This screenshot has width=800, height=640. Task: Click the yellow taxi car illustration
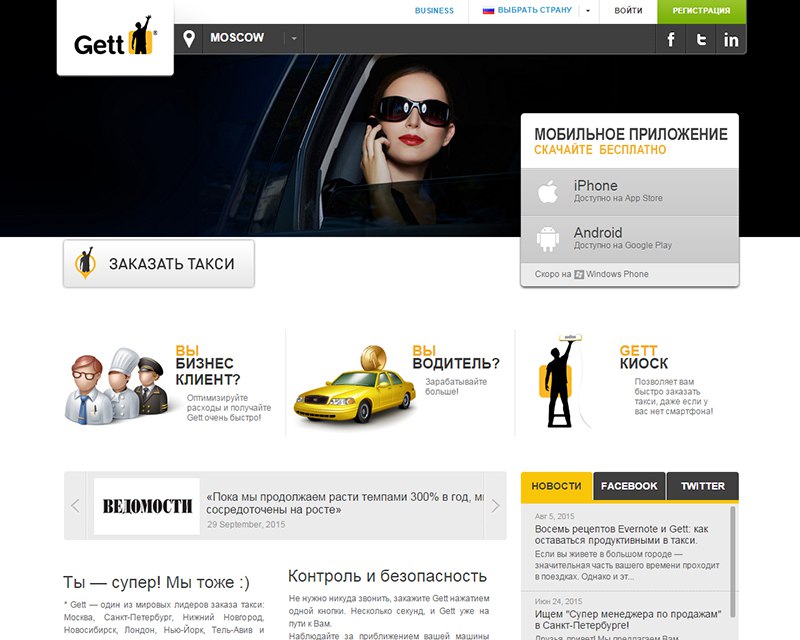[x=355, y=385]
